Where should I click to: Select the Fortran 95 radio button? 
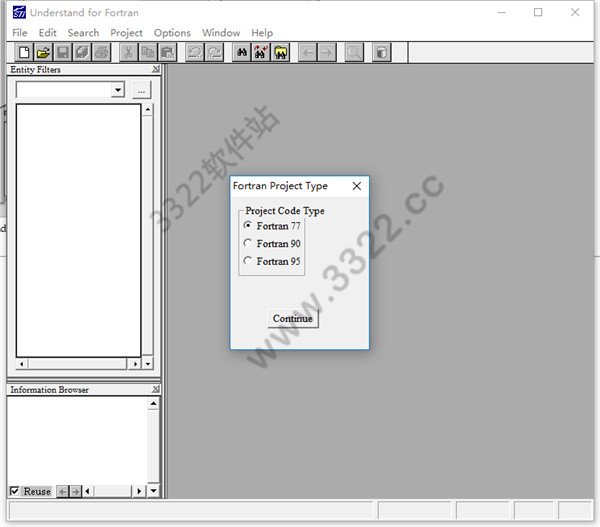pos(248,261)
